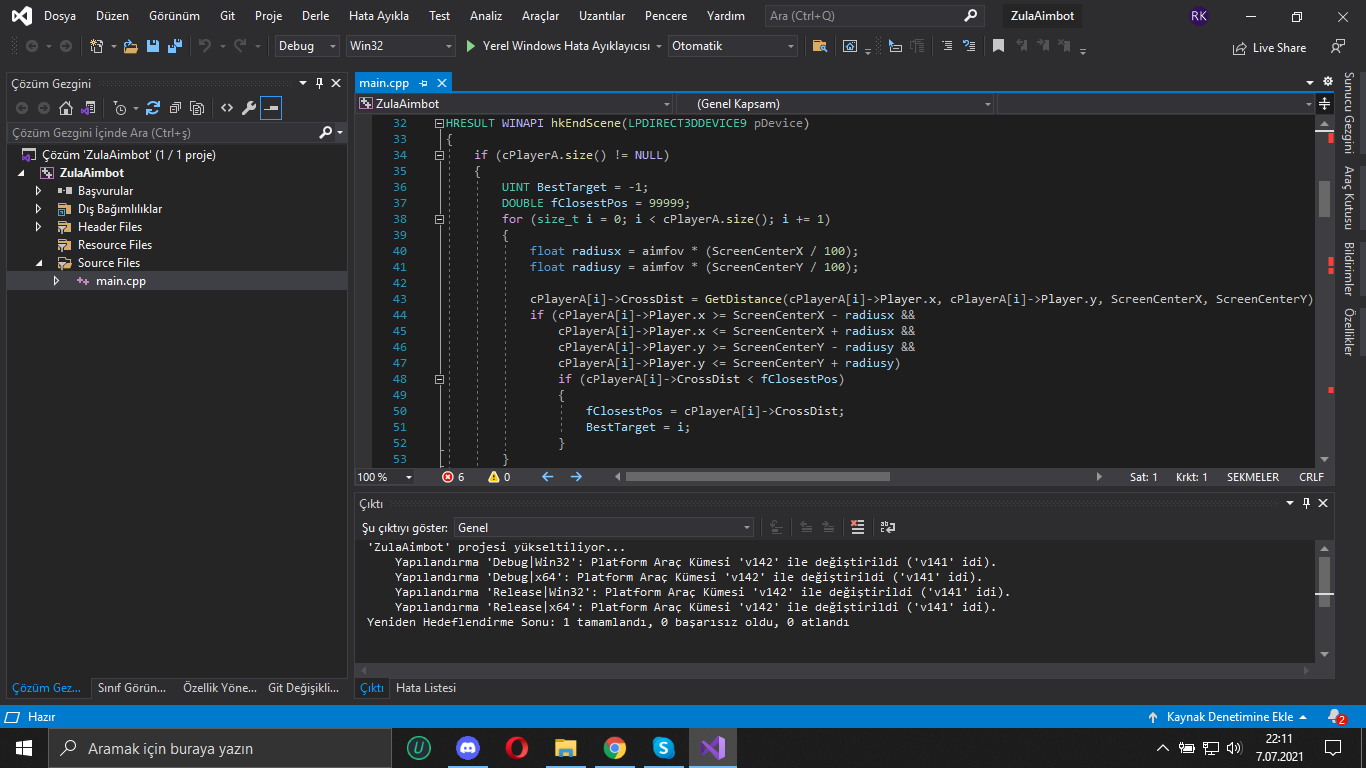Click the Save All icon
Viewport: 1366px width, 768px height.
175,46
